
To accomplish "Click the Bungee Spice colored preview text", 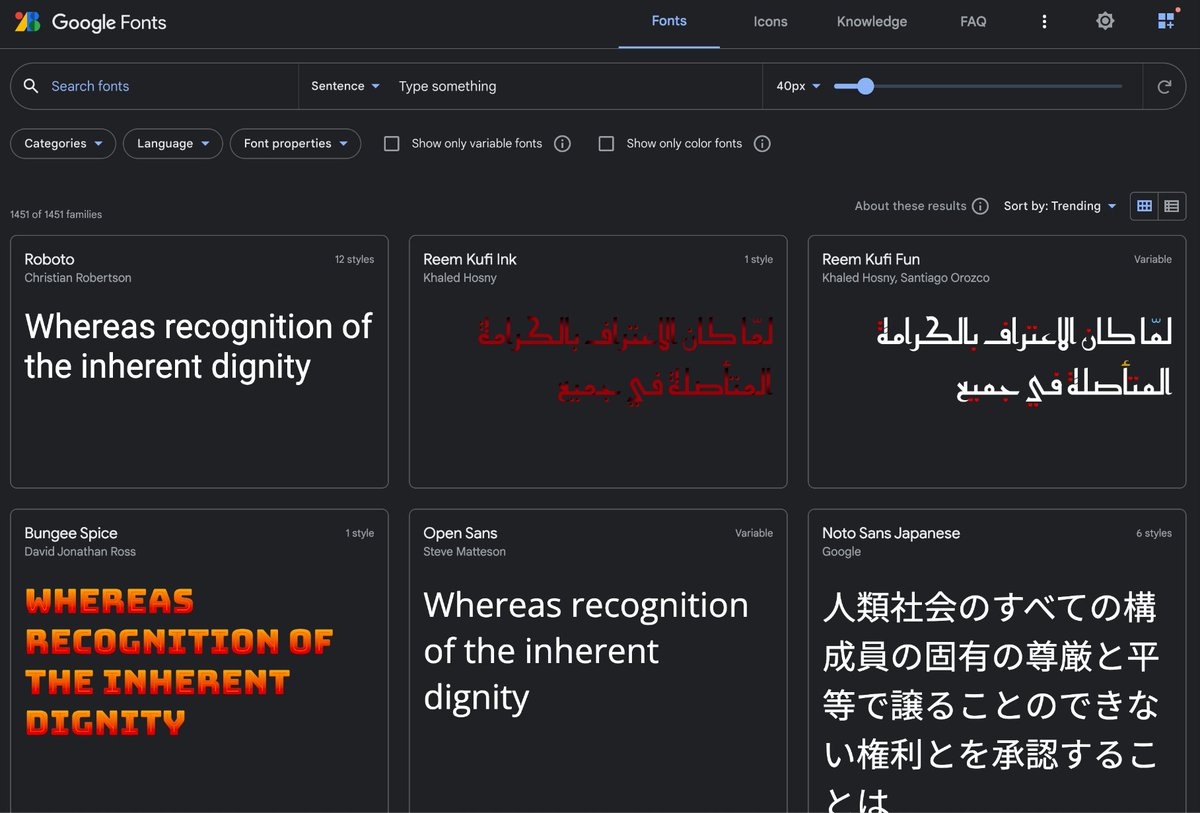I will (x=179, y=661).
